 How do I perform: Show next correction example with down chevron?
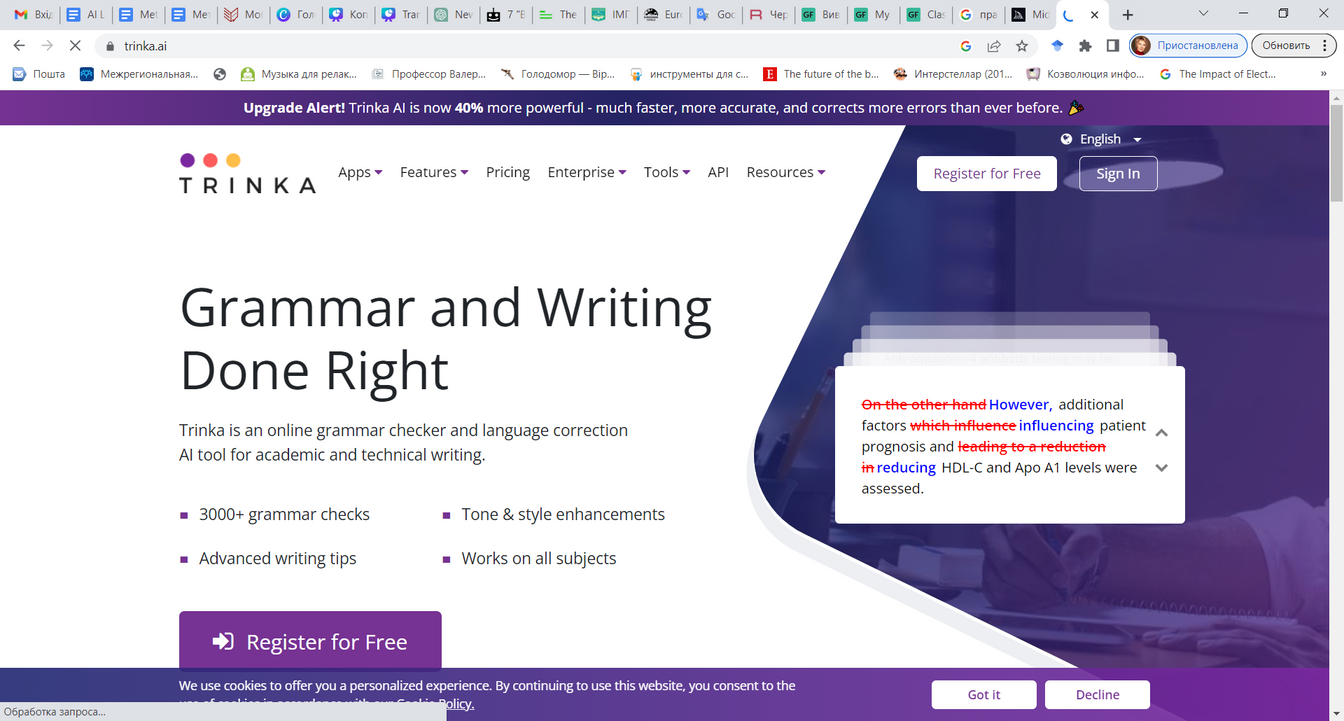[1161, 467]
